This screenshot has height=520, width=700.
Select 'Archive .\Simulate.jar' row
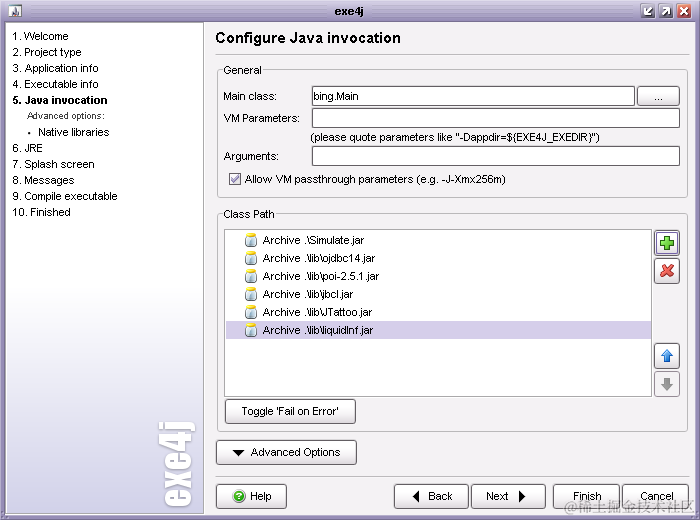tap(438, 240)
